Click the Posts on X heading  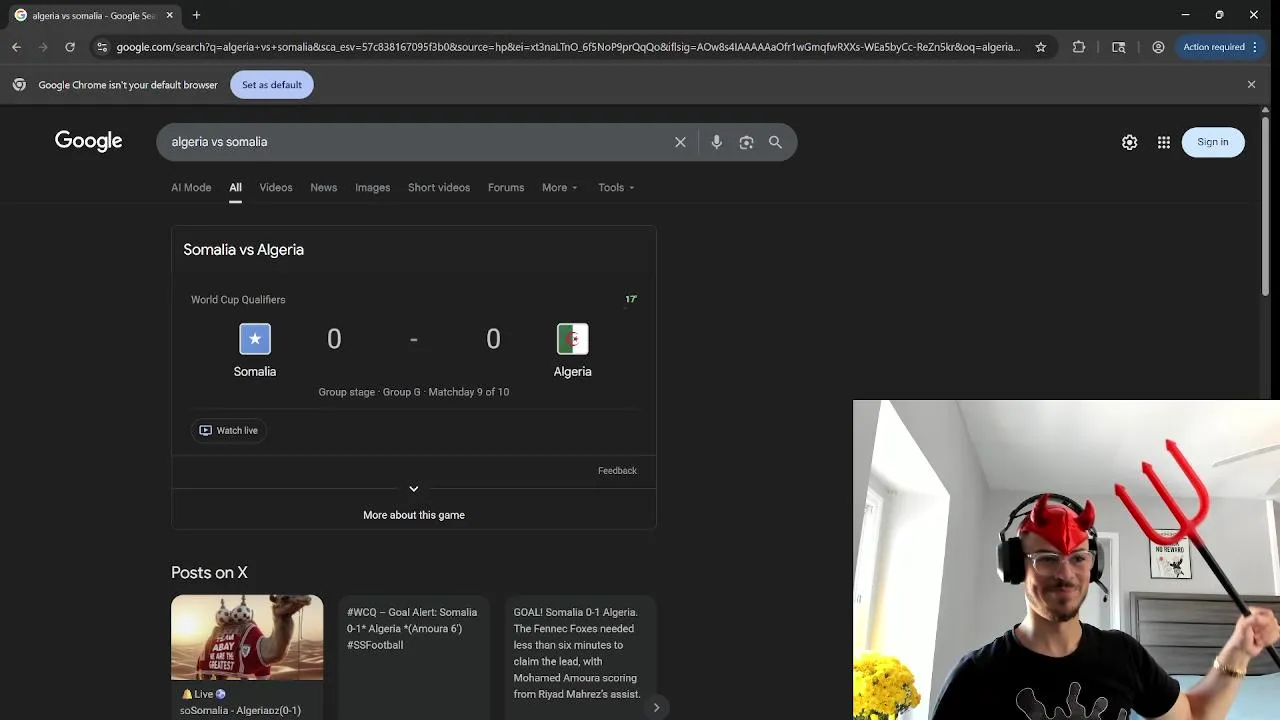click(209, 573)
